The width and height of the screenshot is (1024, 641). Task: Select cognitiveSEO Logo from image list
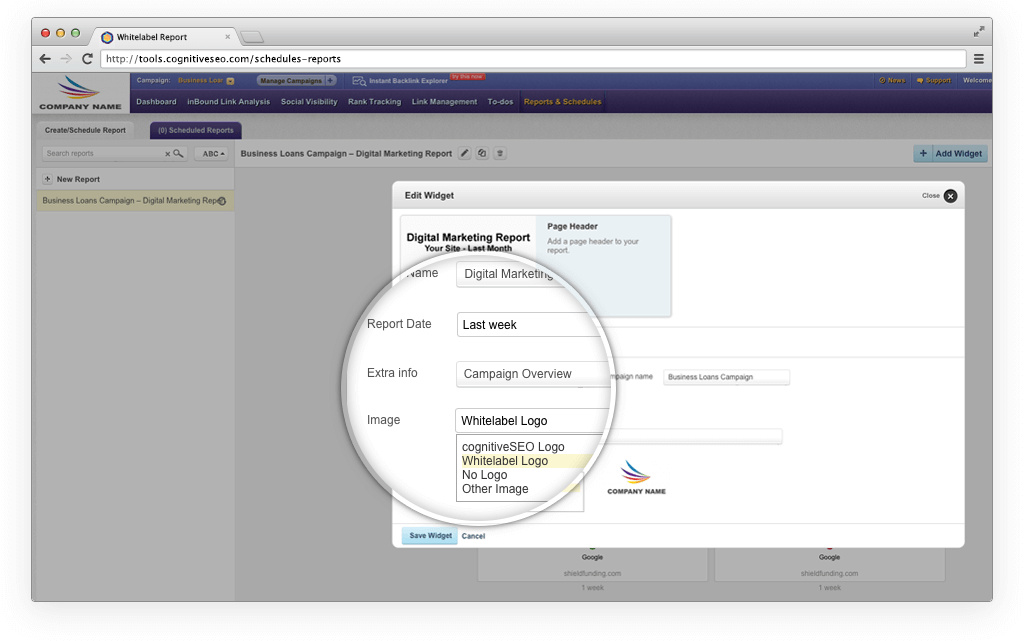point(513,447)
